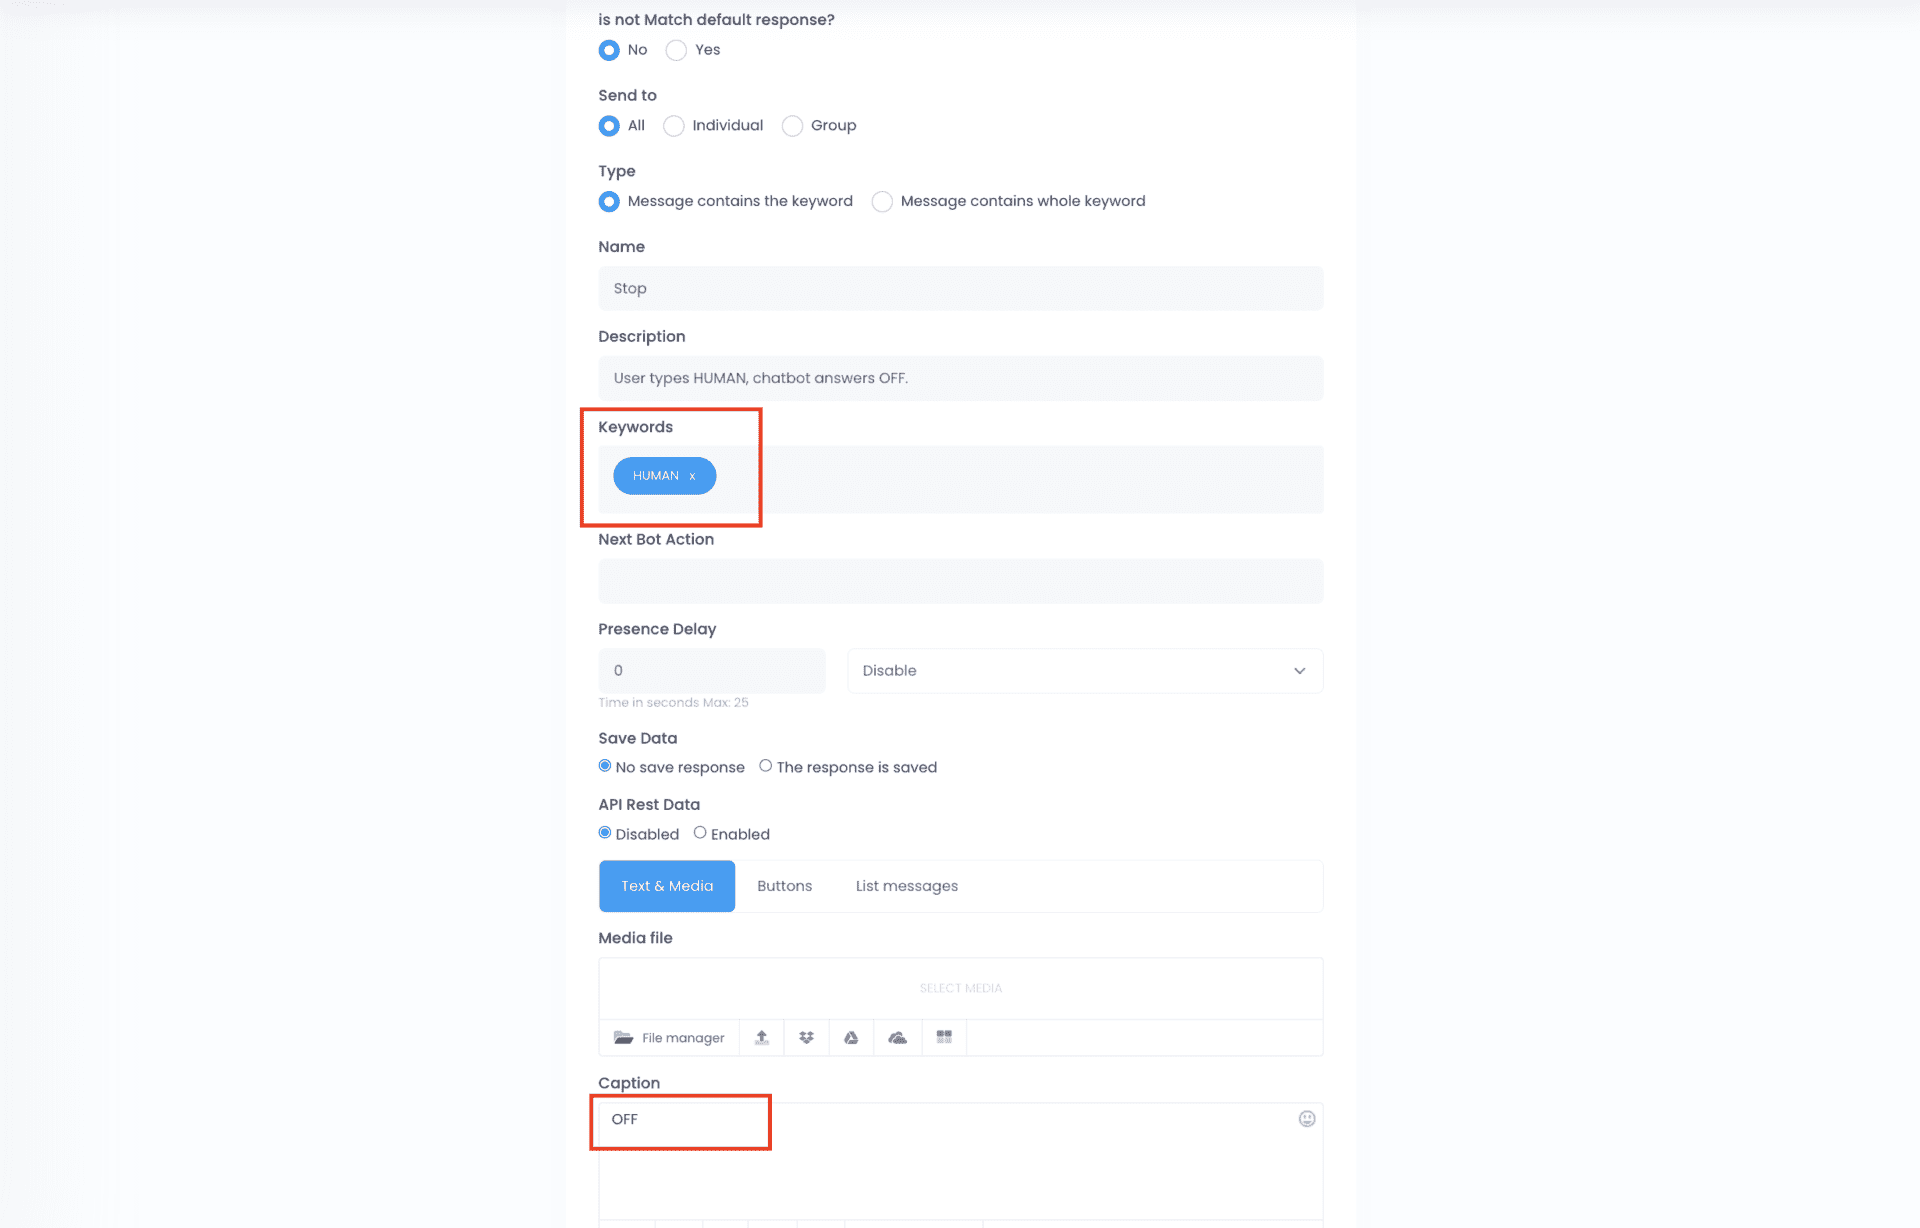Select The response is saved option
Image resolution: width=1920 pixels, height=1228 pixels.
(765, 766)
